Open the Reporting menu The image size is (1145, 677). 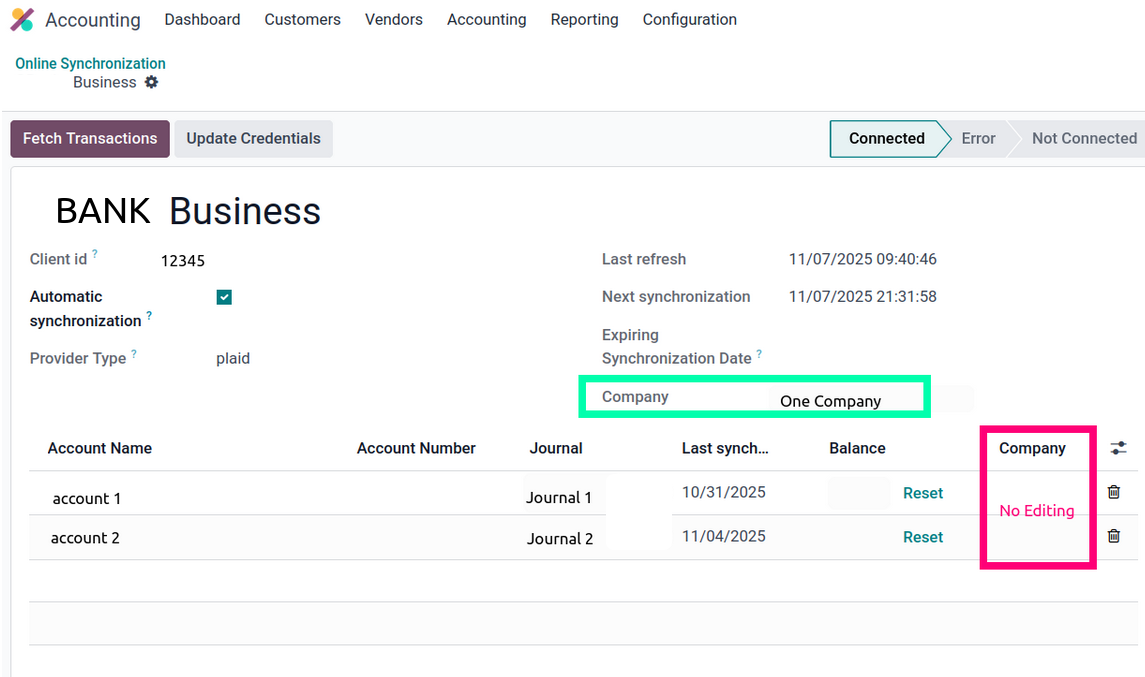pyautogui.click(x=584, y=20)
